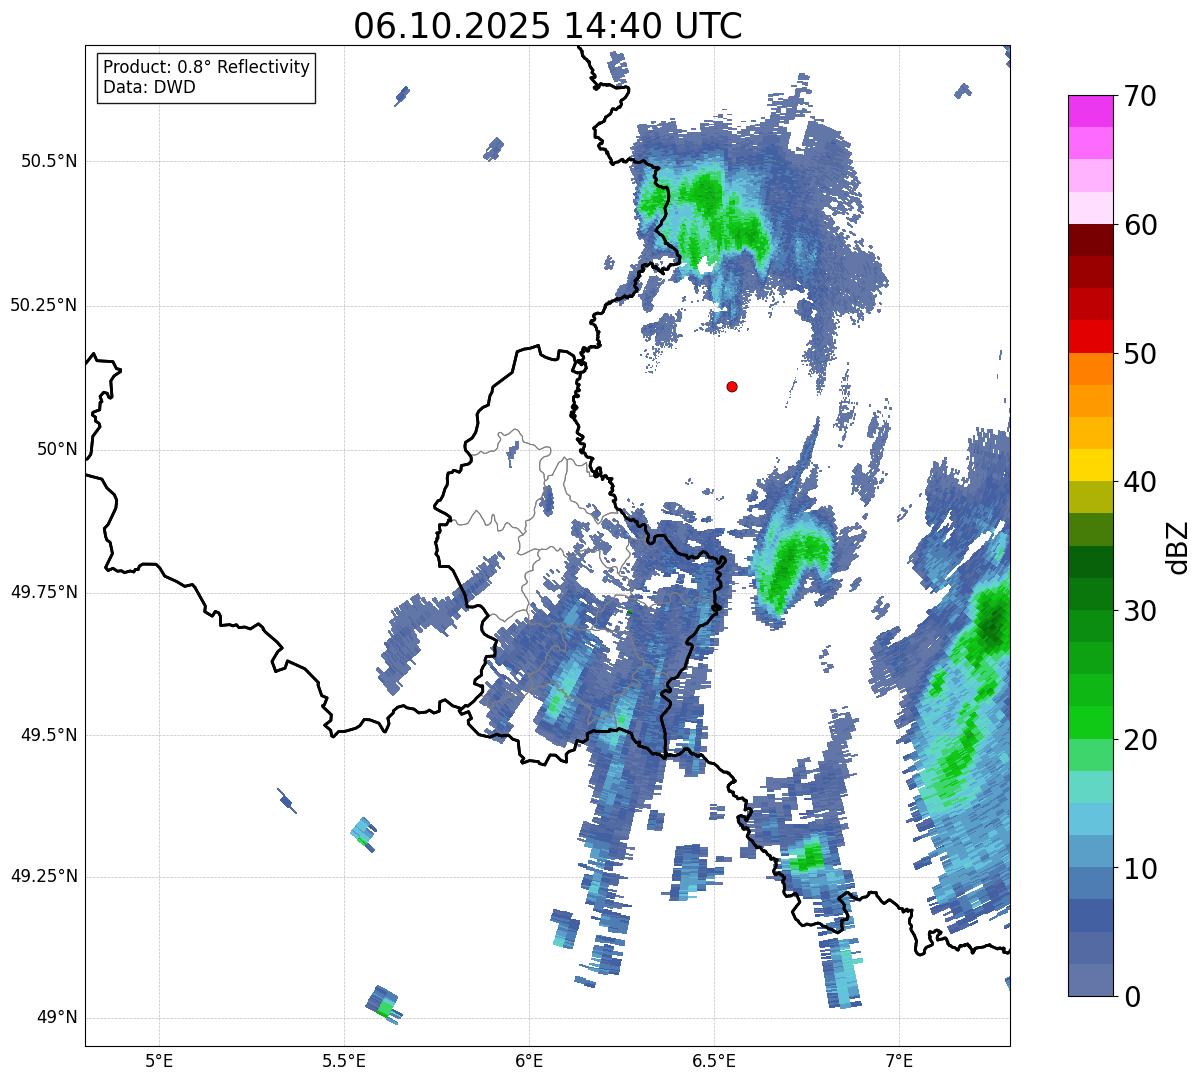Screen dimensions: 1202x1081
Task: Pick the bright green colorbar swatch above 20
Action: click(x=1090, y=723)
